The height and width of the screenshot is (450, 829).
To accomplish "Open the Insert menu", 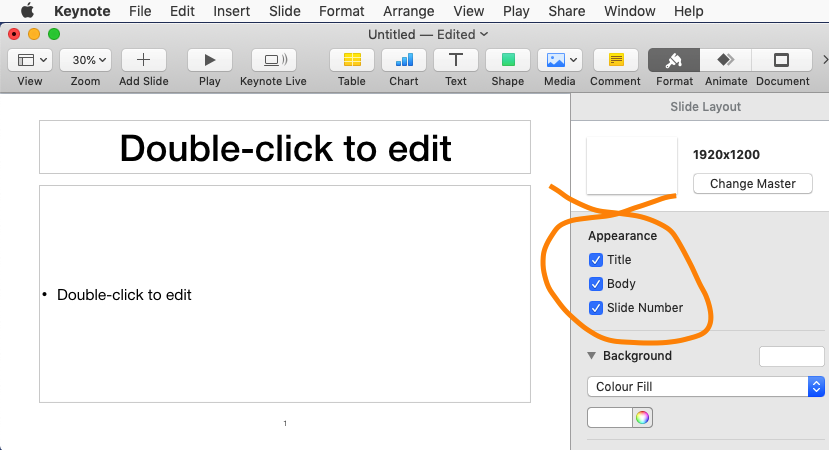I will 232,11.
